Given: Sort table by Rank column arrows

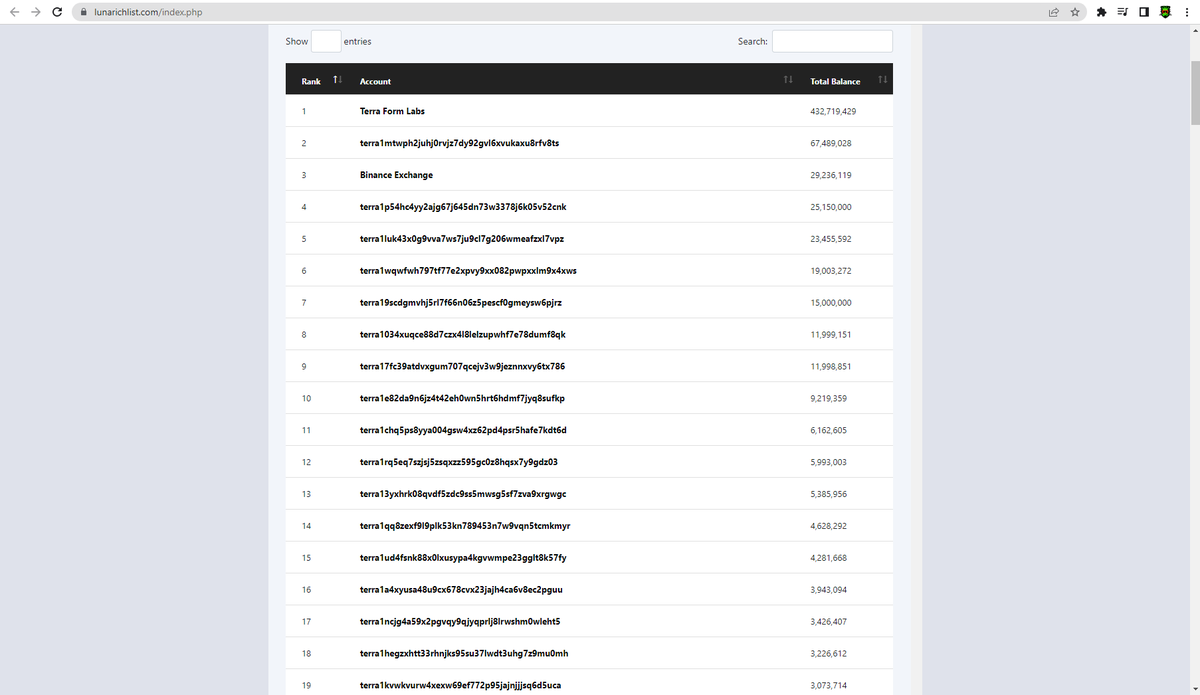Looking at the screenshot, I should tap(337, 80).
